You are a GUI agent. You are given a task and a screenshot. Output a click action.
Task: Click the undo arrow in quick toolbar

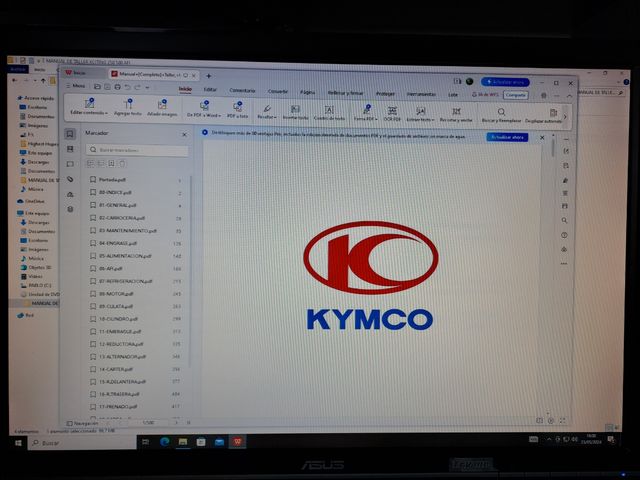tap(127, 87)
